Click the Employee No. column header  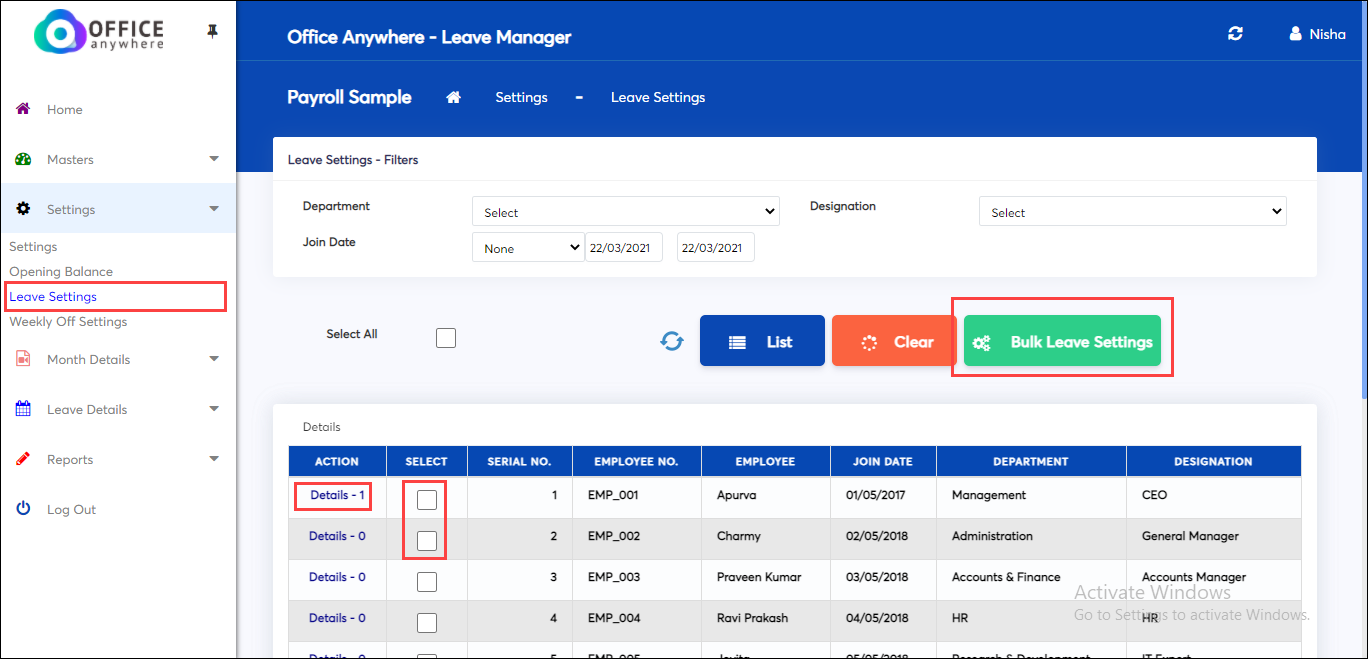point(636,461)
